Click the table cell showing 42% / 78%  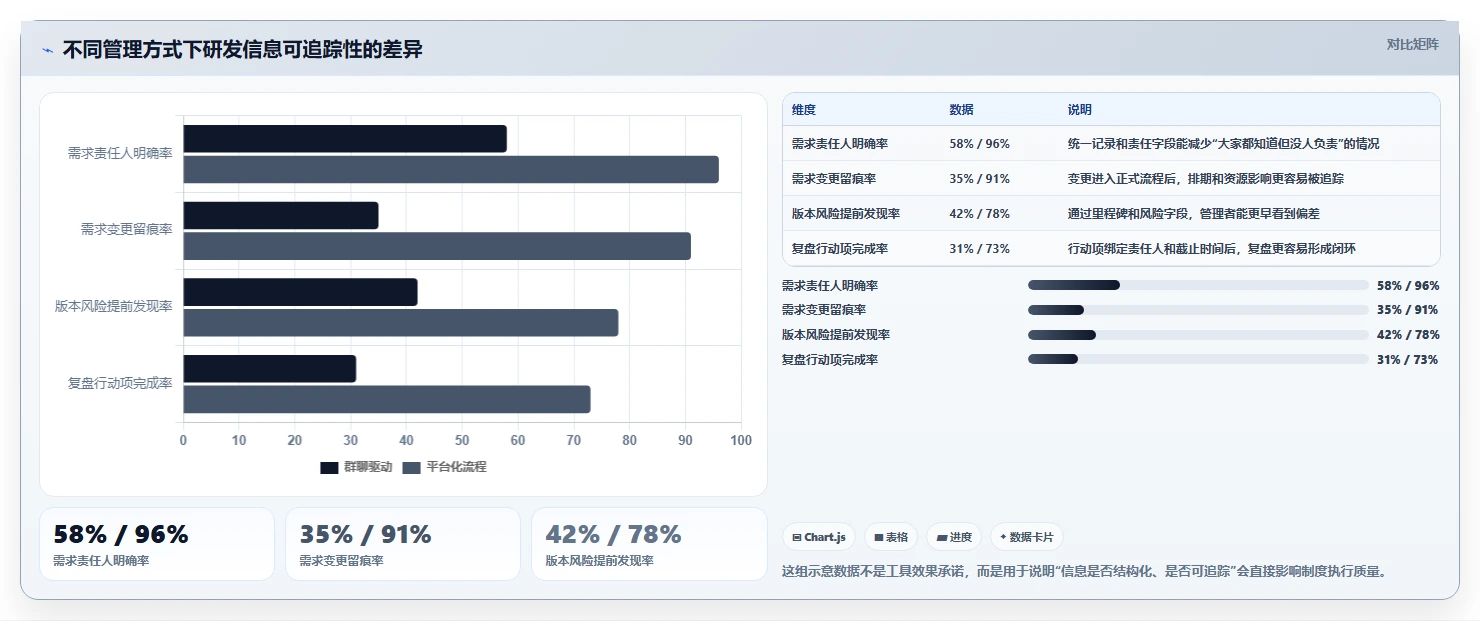979,214
